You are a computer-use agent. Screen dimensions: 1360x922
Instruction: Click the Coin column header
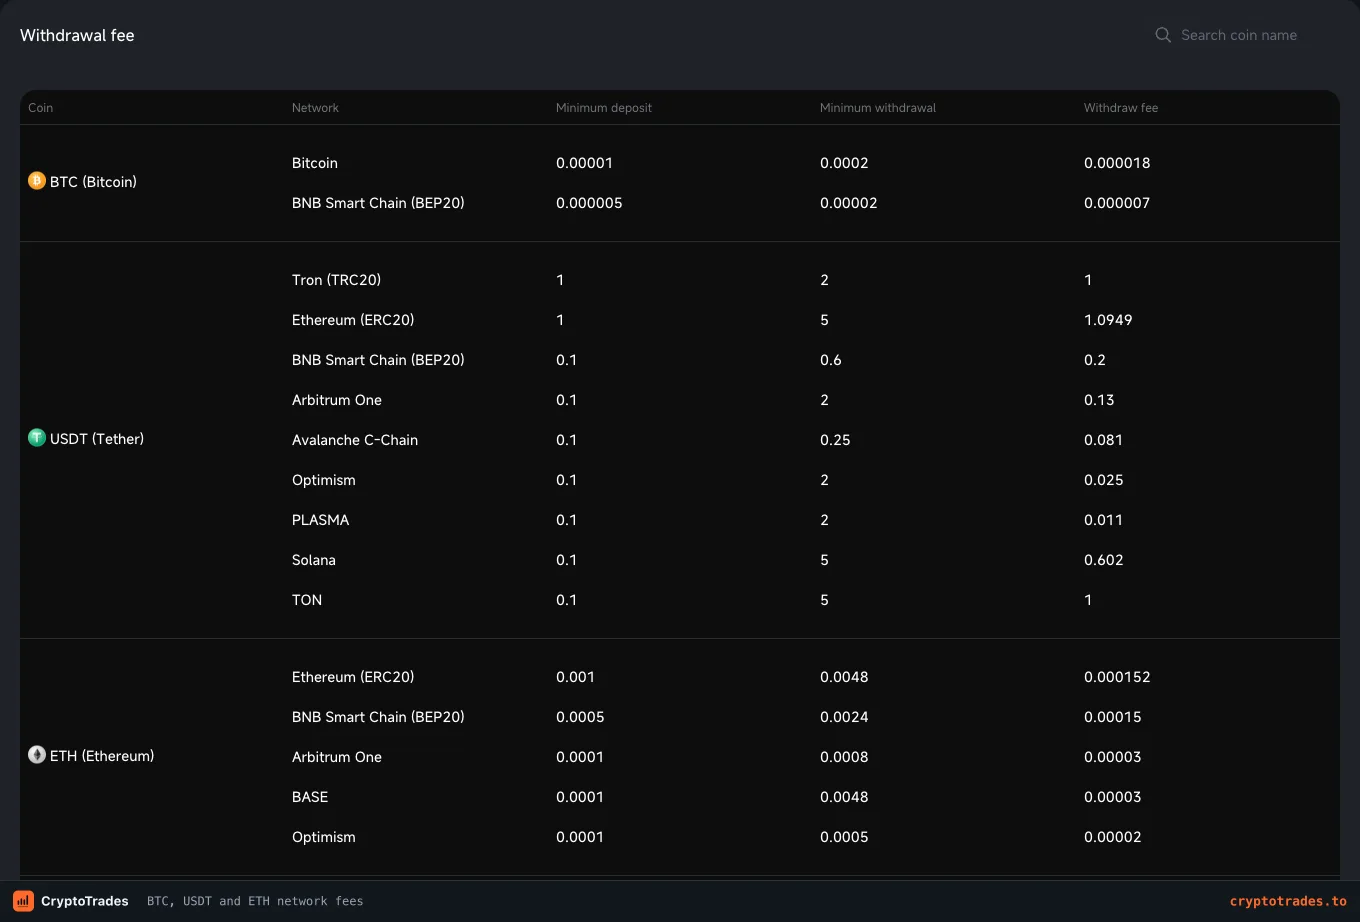[x=41, y=107]
